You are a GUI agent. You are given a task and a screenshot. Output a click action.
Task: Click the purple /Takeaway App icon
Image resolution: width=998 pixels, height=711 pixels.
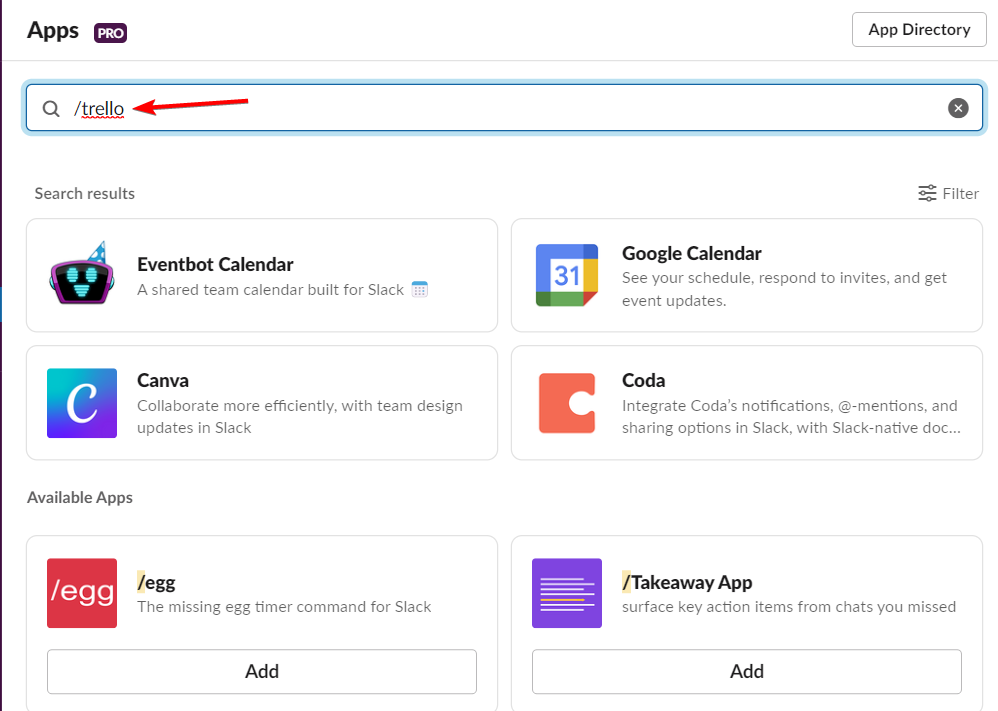pos(566,593)
